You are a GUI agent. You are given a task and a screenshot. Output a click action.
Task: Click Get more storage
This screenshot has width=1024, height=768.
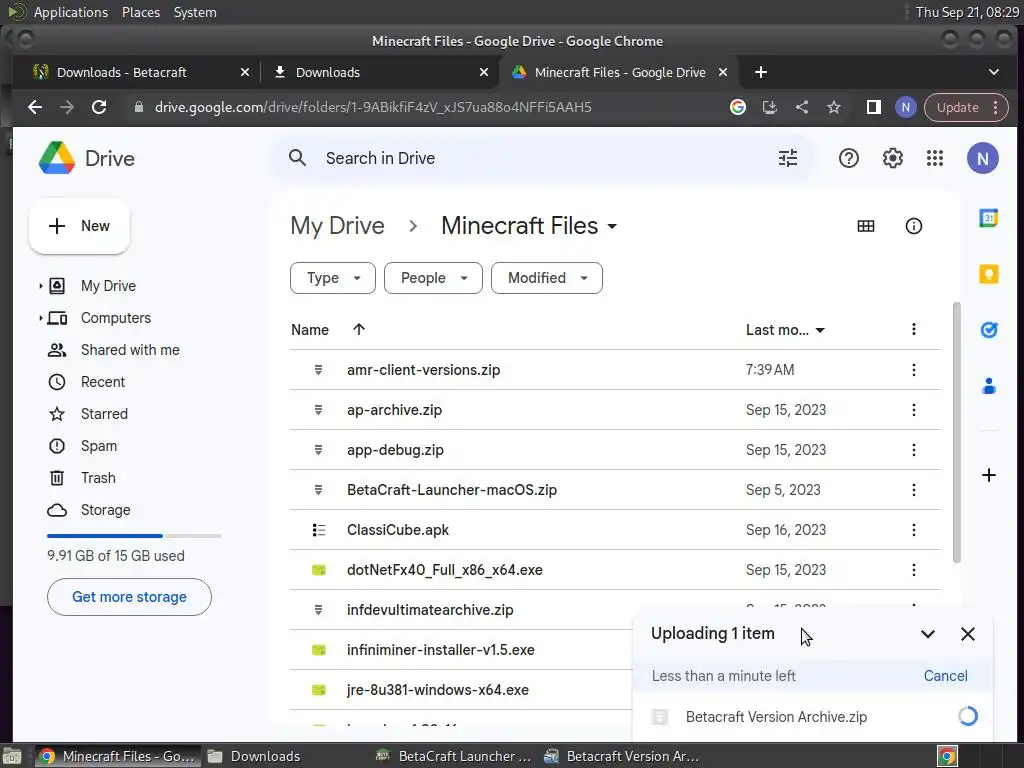[129, 597]
